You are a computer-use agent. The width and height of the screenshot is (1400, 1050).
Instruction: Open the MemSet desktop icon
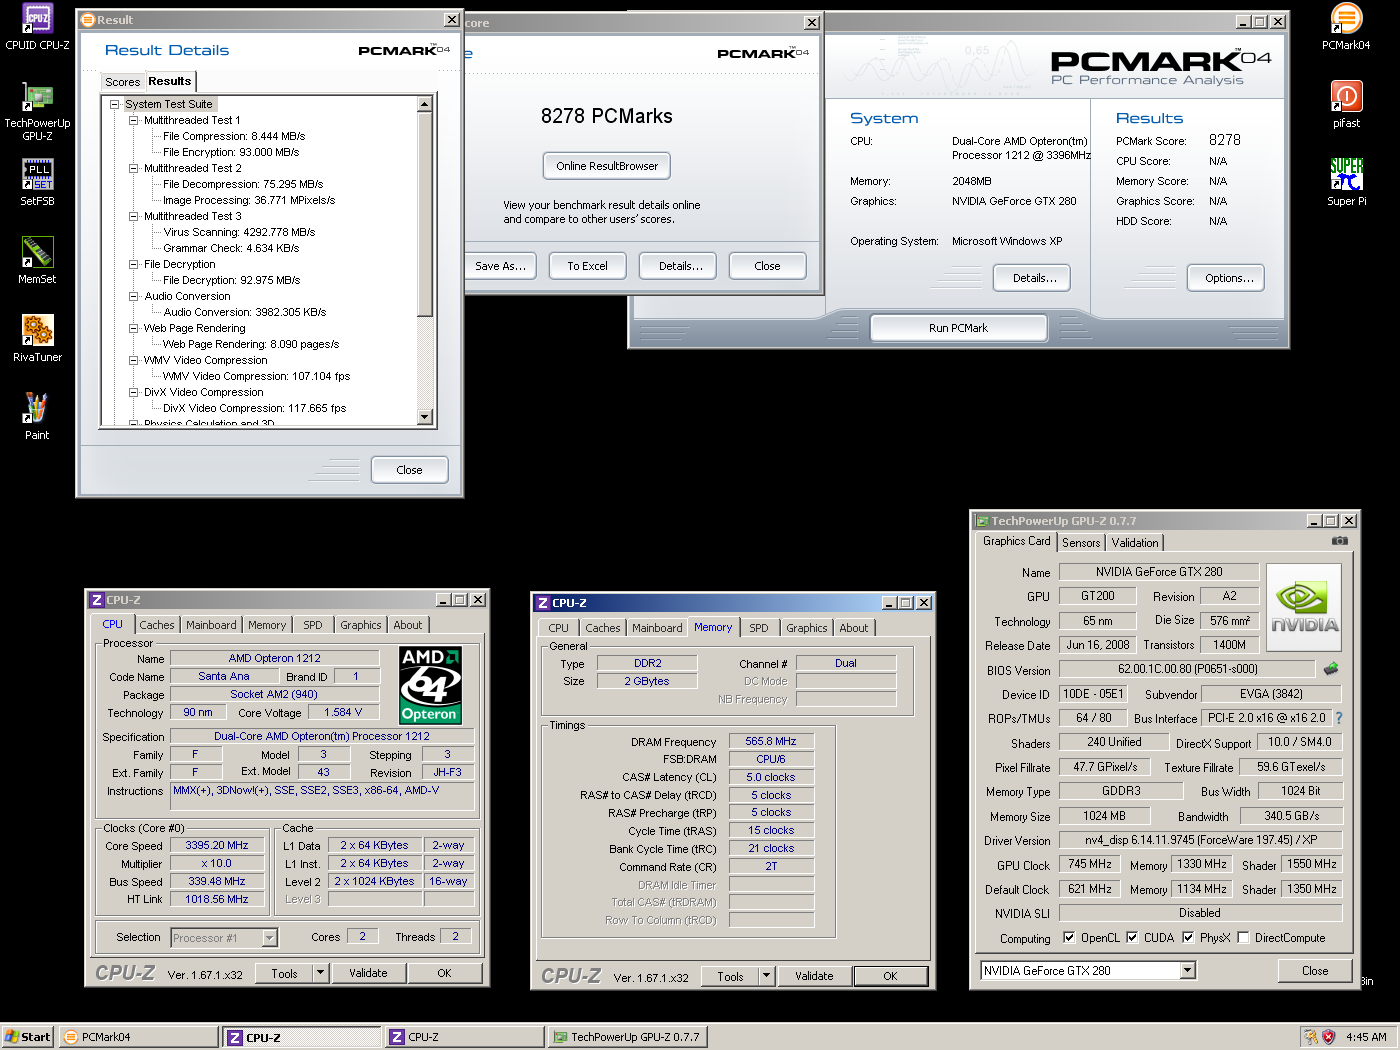[x=37, y=261]
